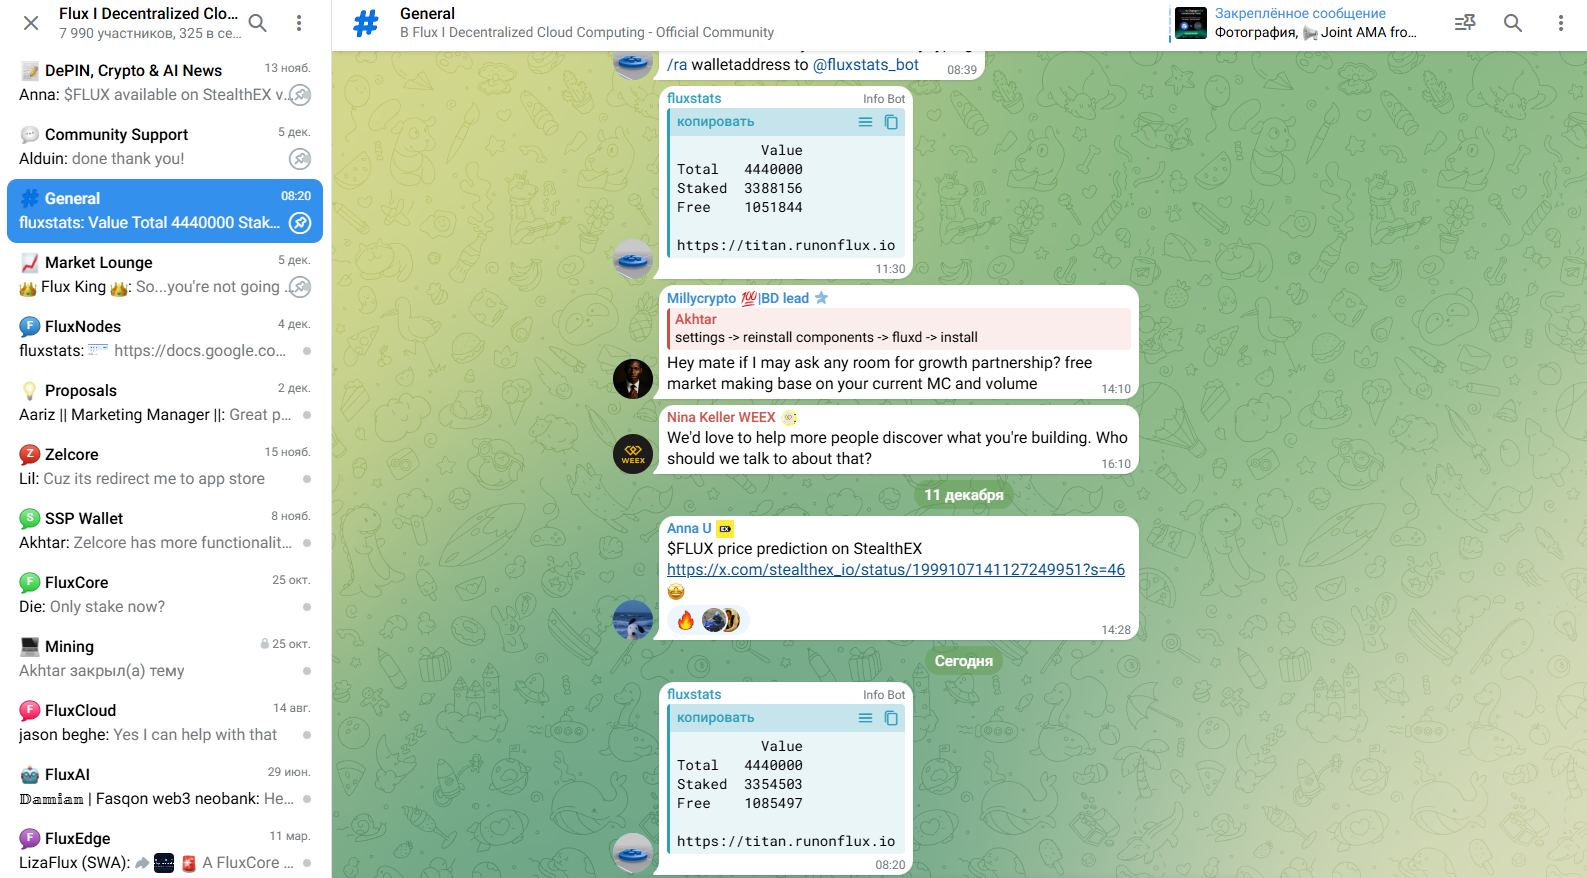Click Millycrypto's profile avatar
1587x878 pixels.
point(632,379)
